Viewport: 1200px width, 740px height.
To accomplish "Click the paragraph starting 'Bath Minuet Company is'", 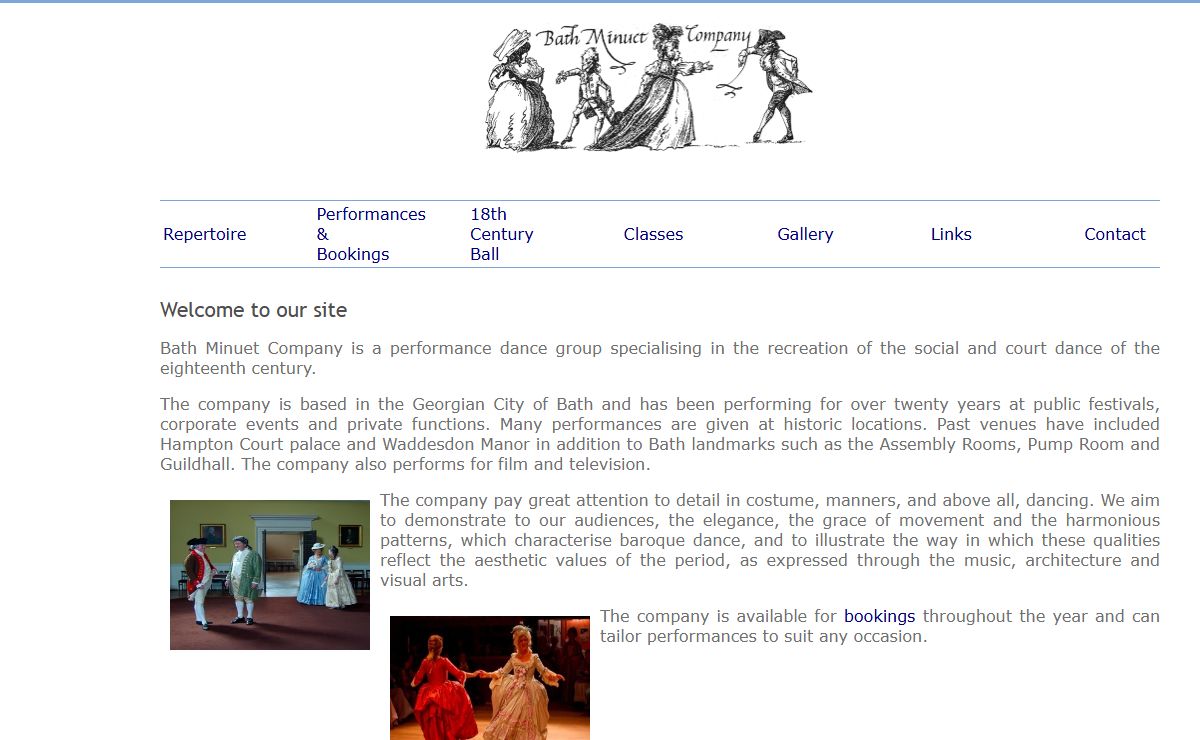I will point(660,358).
